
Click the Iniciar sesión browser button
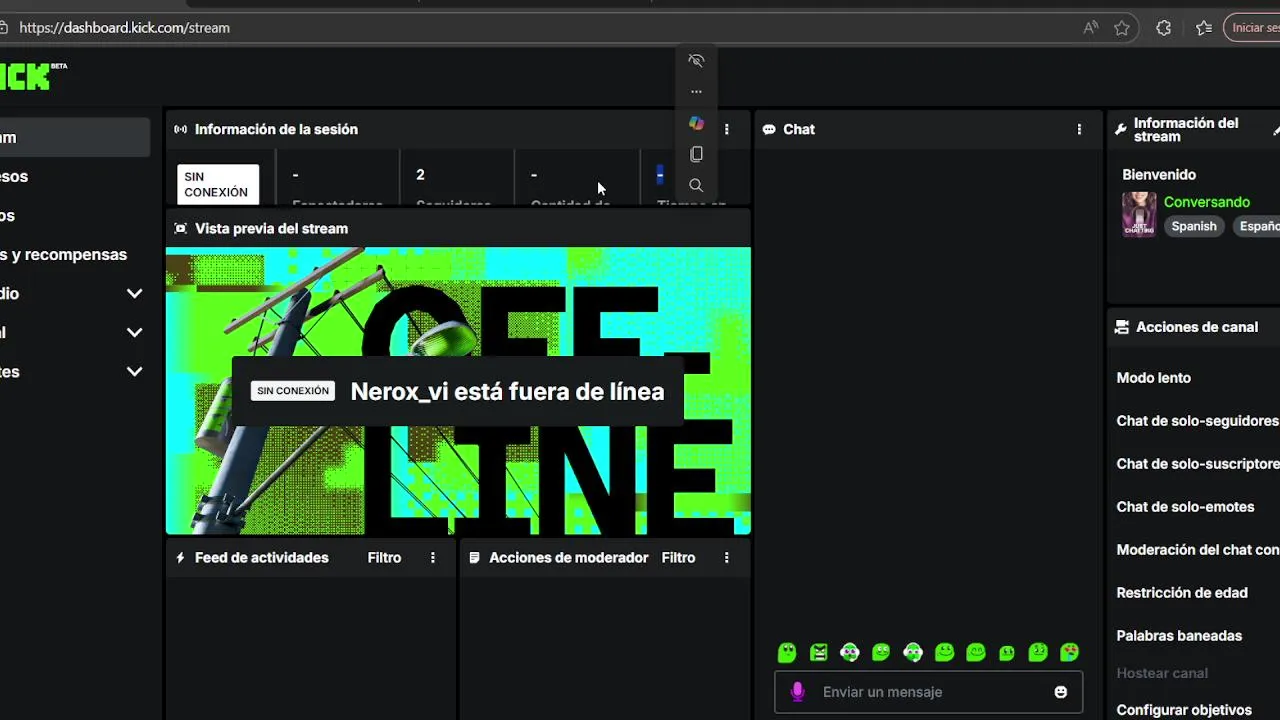1253,28
